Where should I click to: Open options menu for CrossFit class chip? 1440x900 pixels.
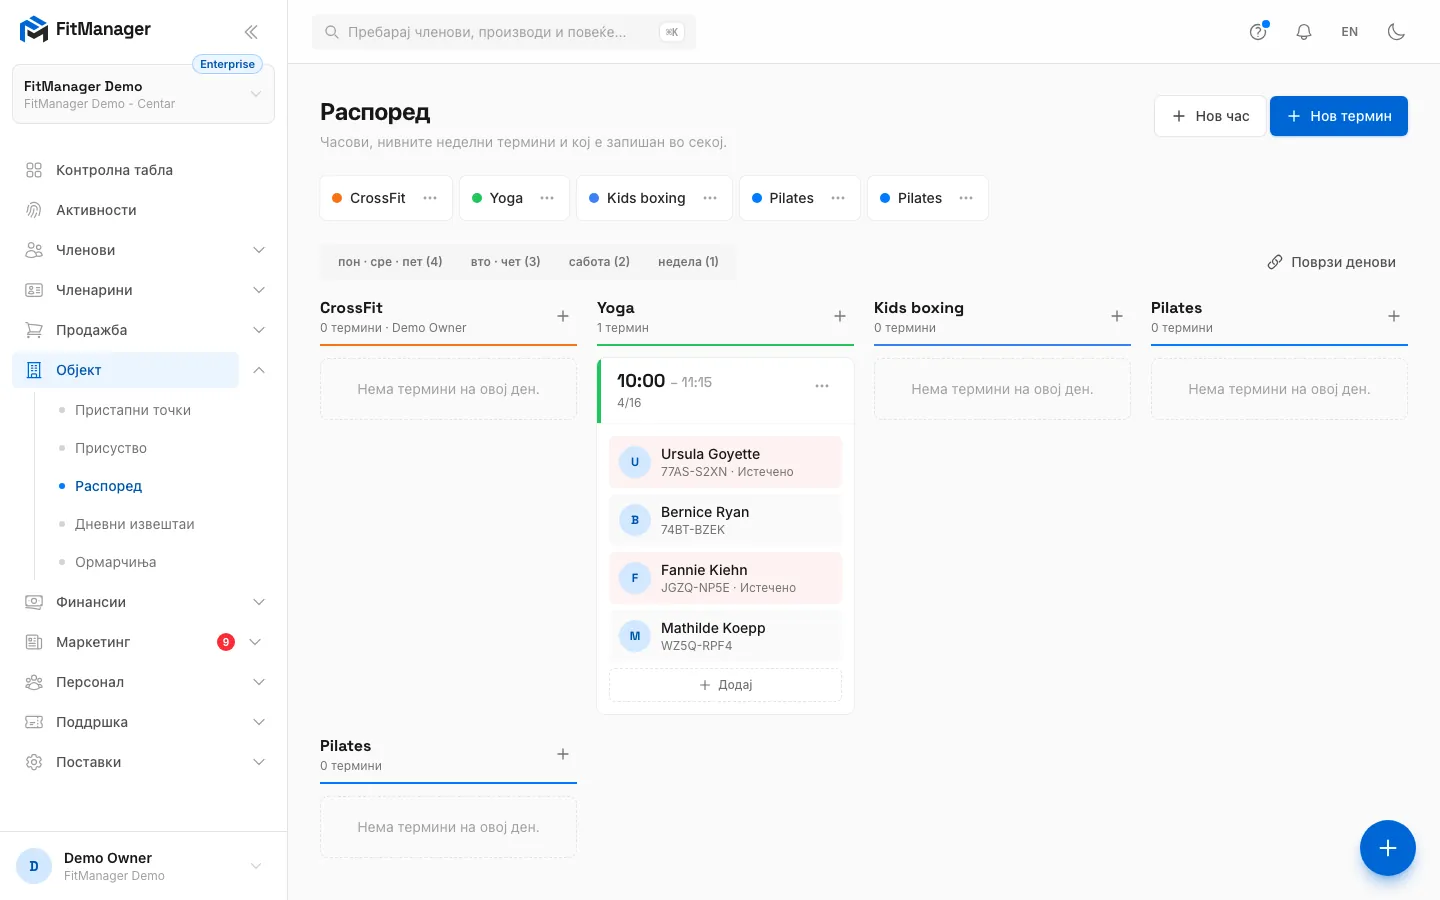point(430,198)
